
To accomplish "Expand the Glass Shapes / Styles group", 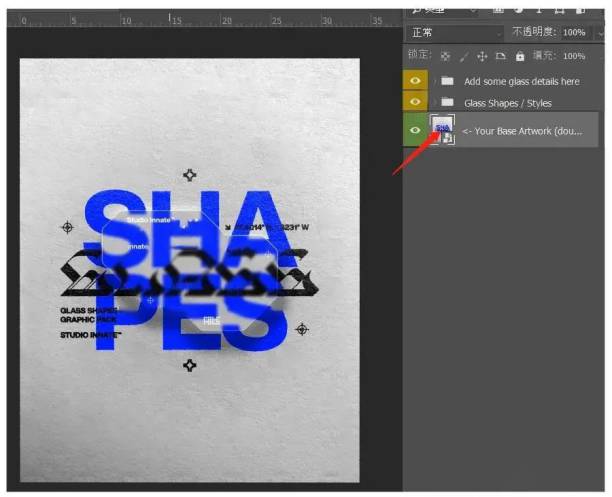I will click(x=434, y=103).
